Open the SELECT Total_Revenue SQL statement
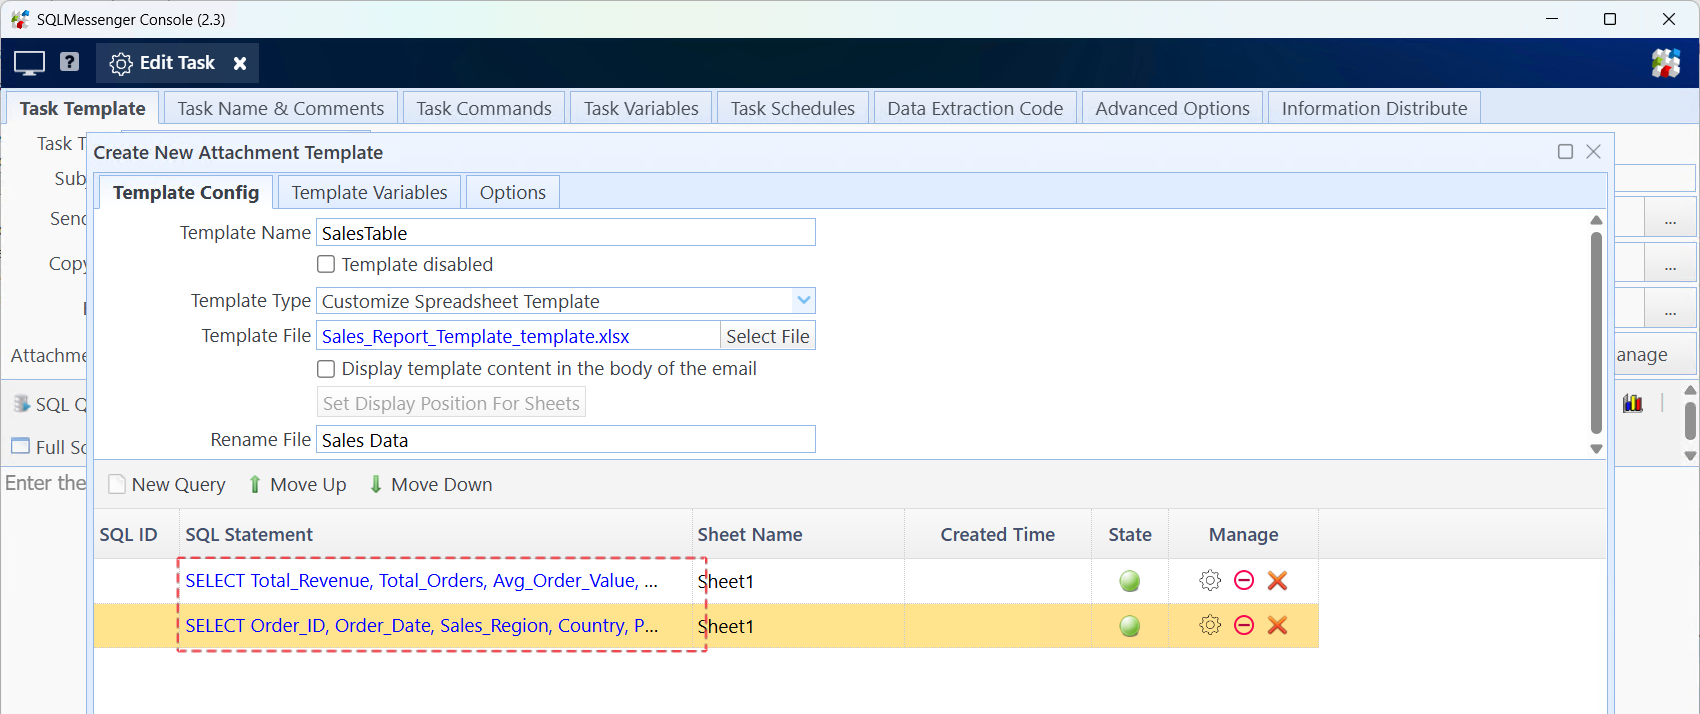The image size is (1700, 714). [x=421, y=580]
